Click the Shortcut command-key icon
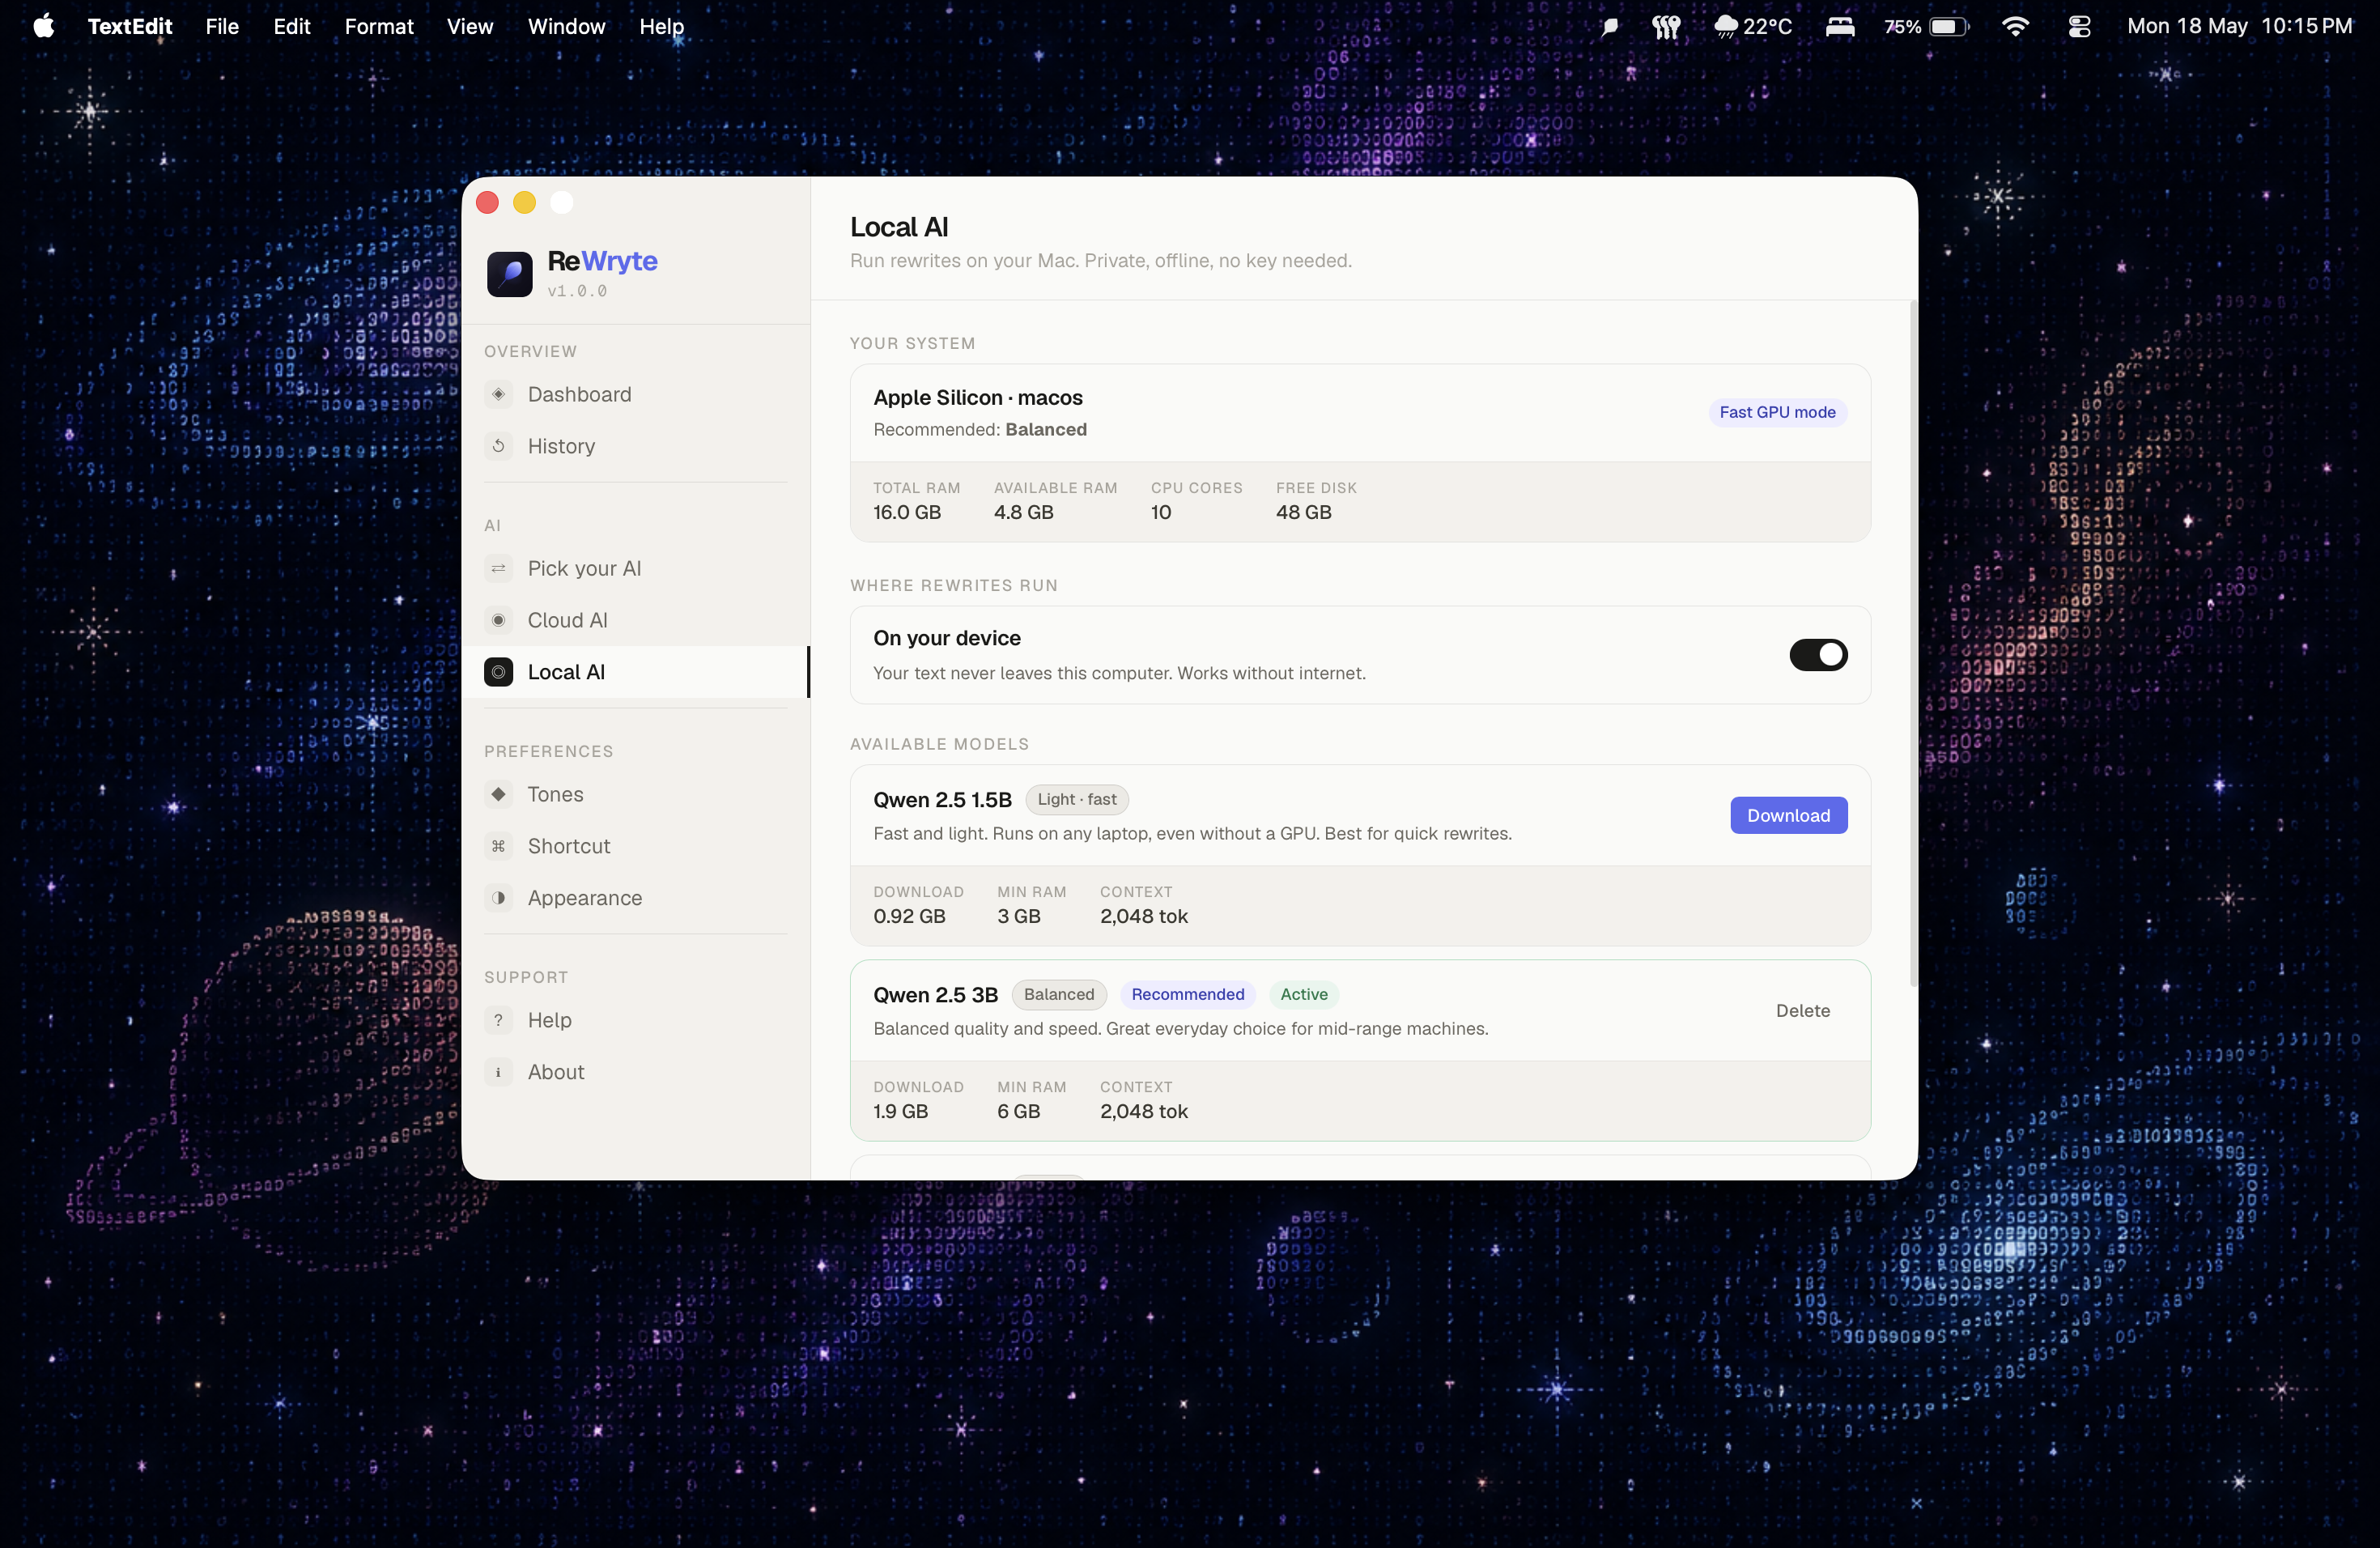 pos(498,846)
